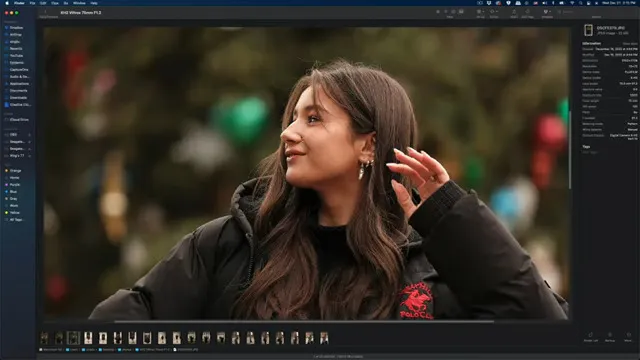Switch to list view in the toolbar
Viewport: 640px width, 360px height.
(x=446, y=12)
